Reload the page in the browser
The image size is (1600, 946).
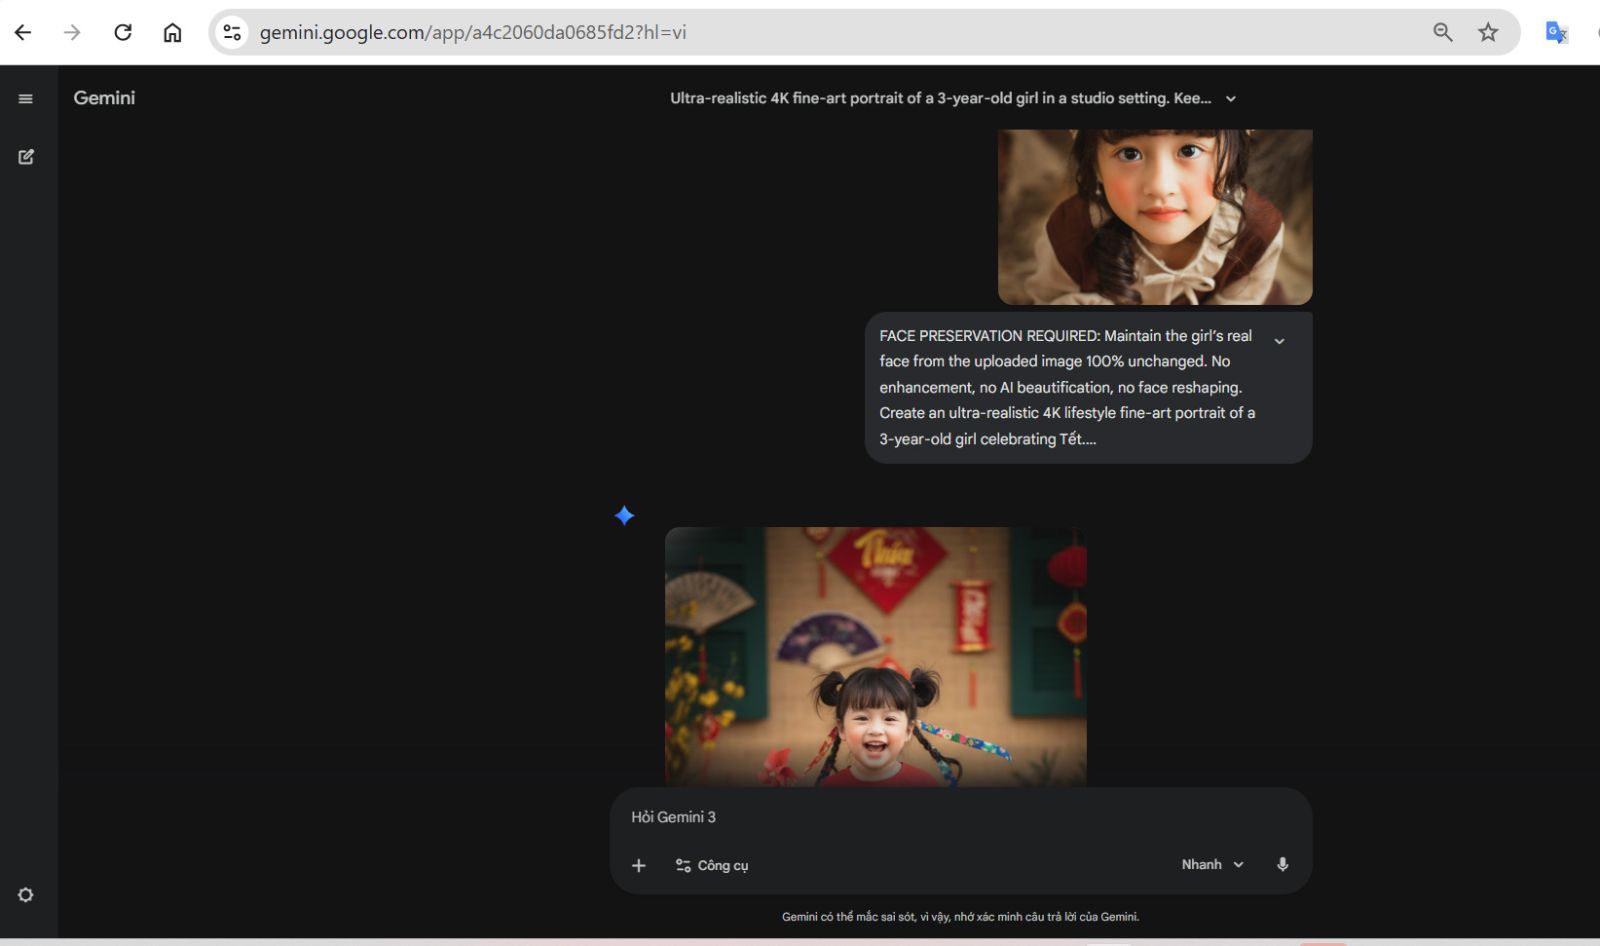click(x=123, y=32)
